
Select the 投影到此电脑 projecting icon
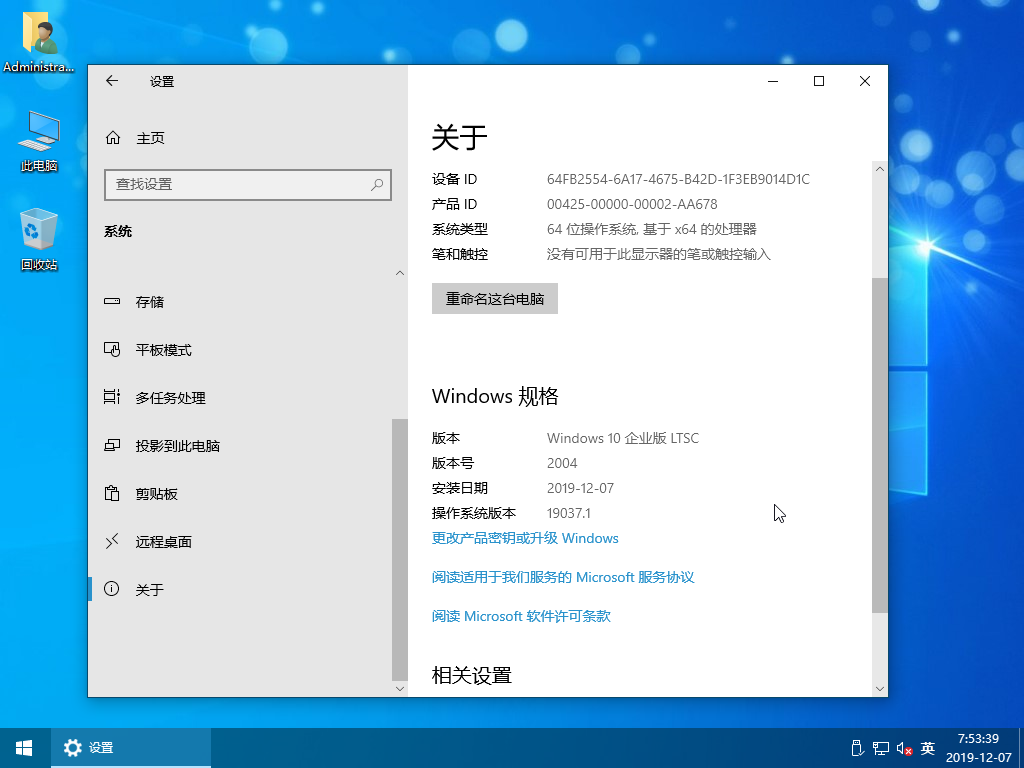[112, 445]
